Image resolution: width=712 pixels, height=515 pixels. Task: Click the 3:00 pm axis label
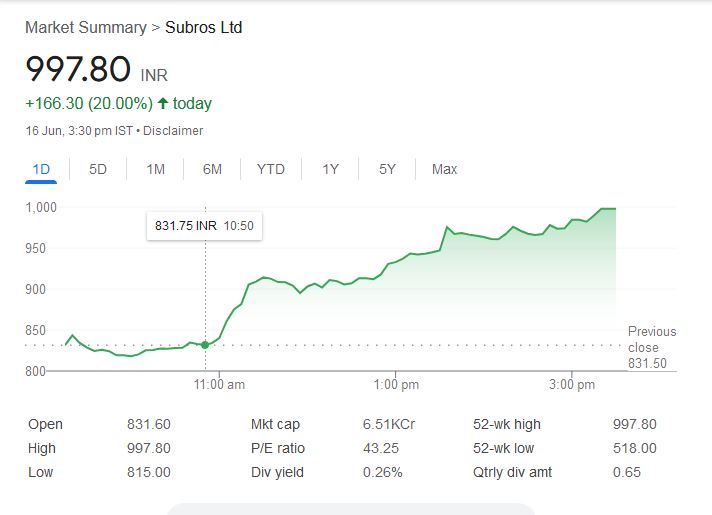click(572, 385)
